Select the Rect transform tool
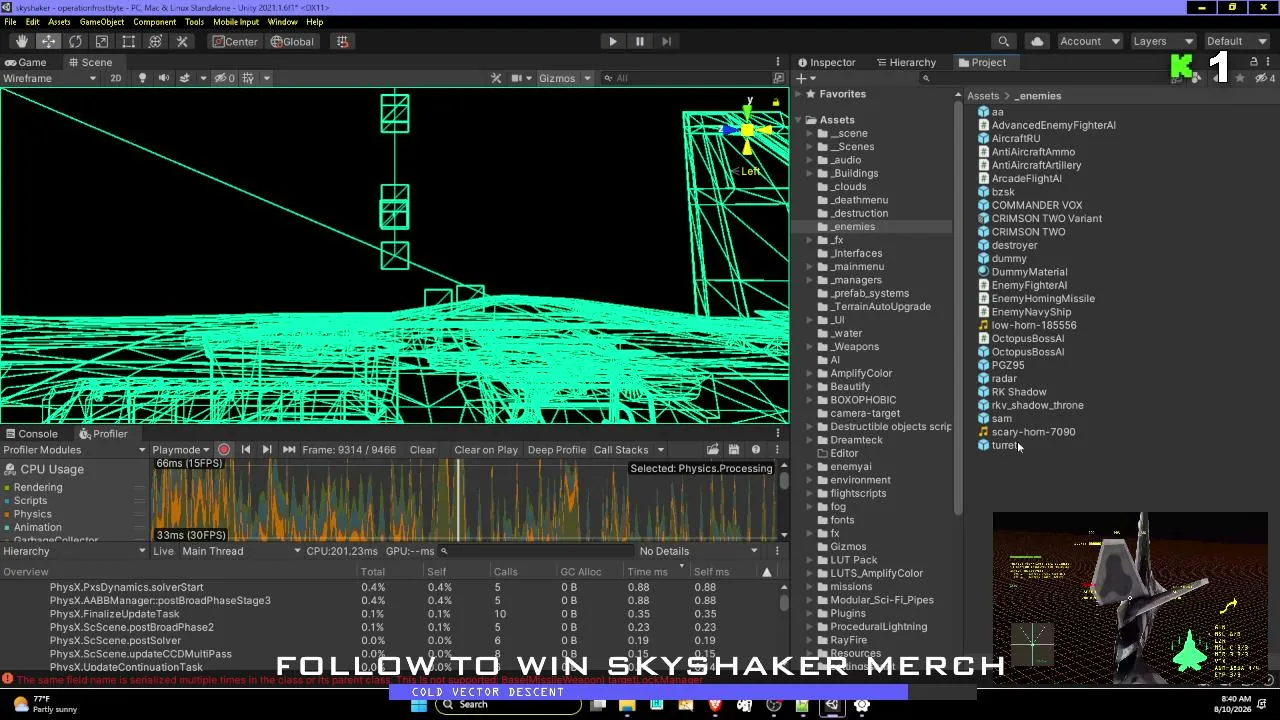1280x720 pixels. (x=129, y=41)
